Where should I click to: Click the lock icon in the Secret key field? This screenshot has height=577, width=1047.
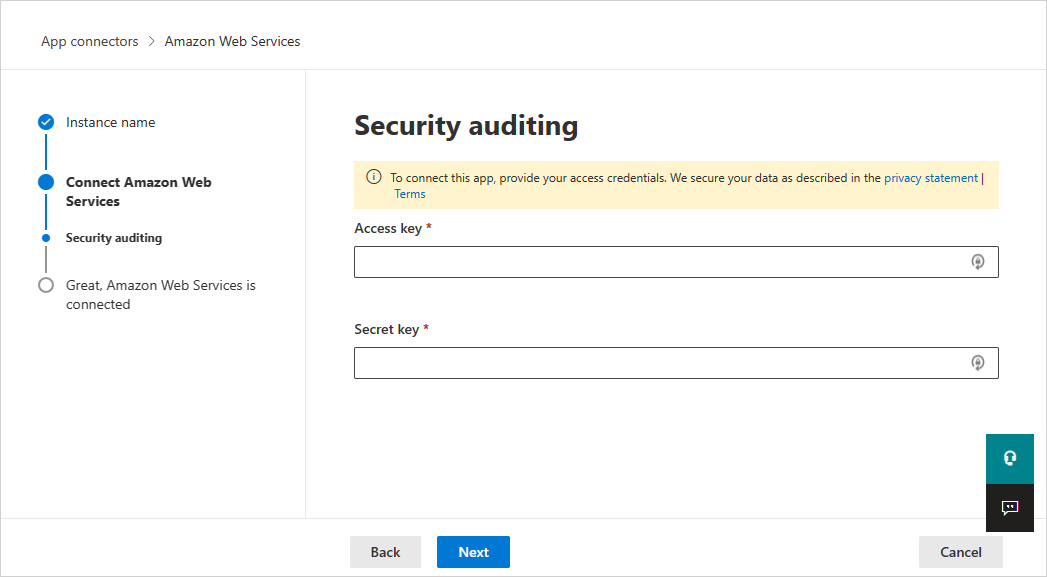pos(978,362)
